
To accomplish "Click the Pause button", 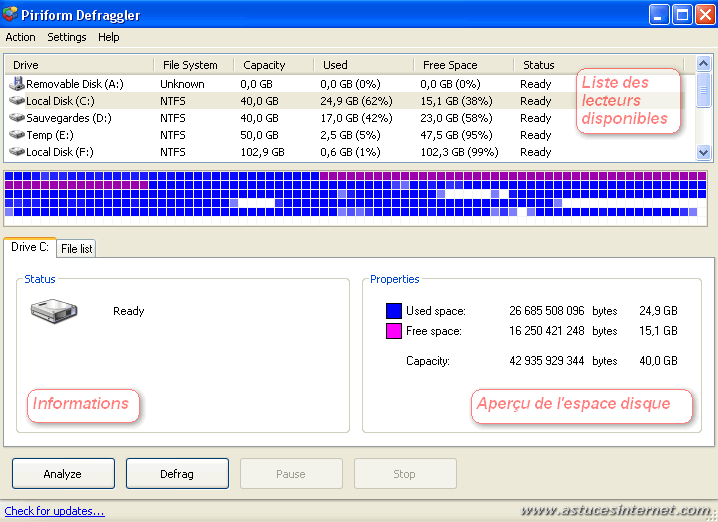I will coord(291,474).
